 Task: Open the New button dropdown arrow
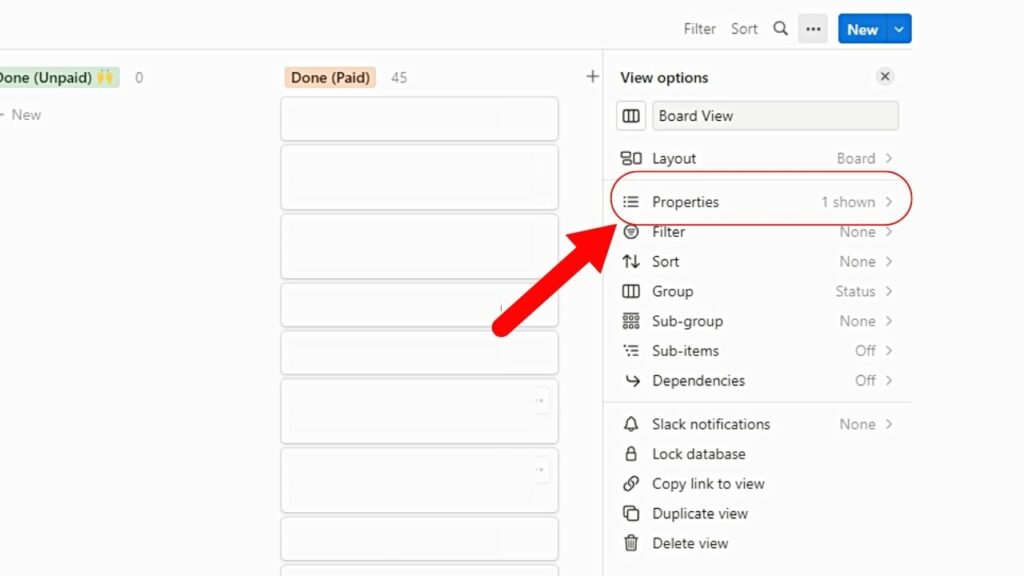click(899, 29)
